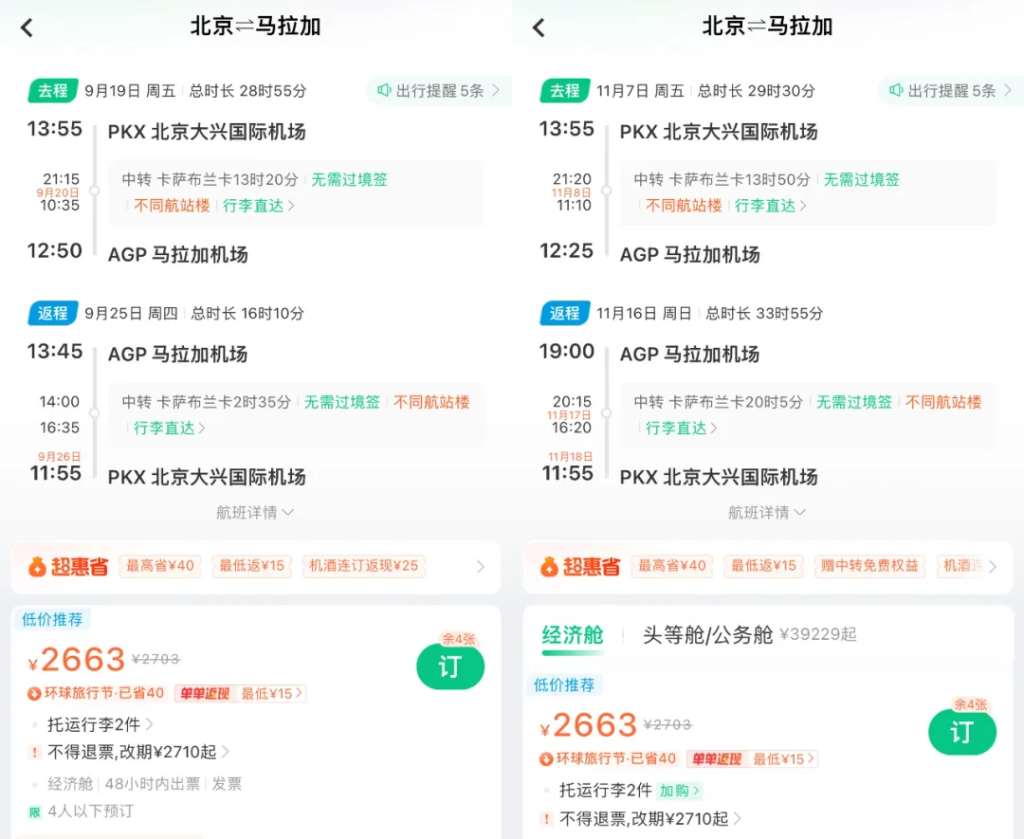Tap the 超惠省 money bag icon on the left
1024x839 pixels.
coord(37,567)
